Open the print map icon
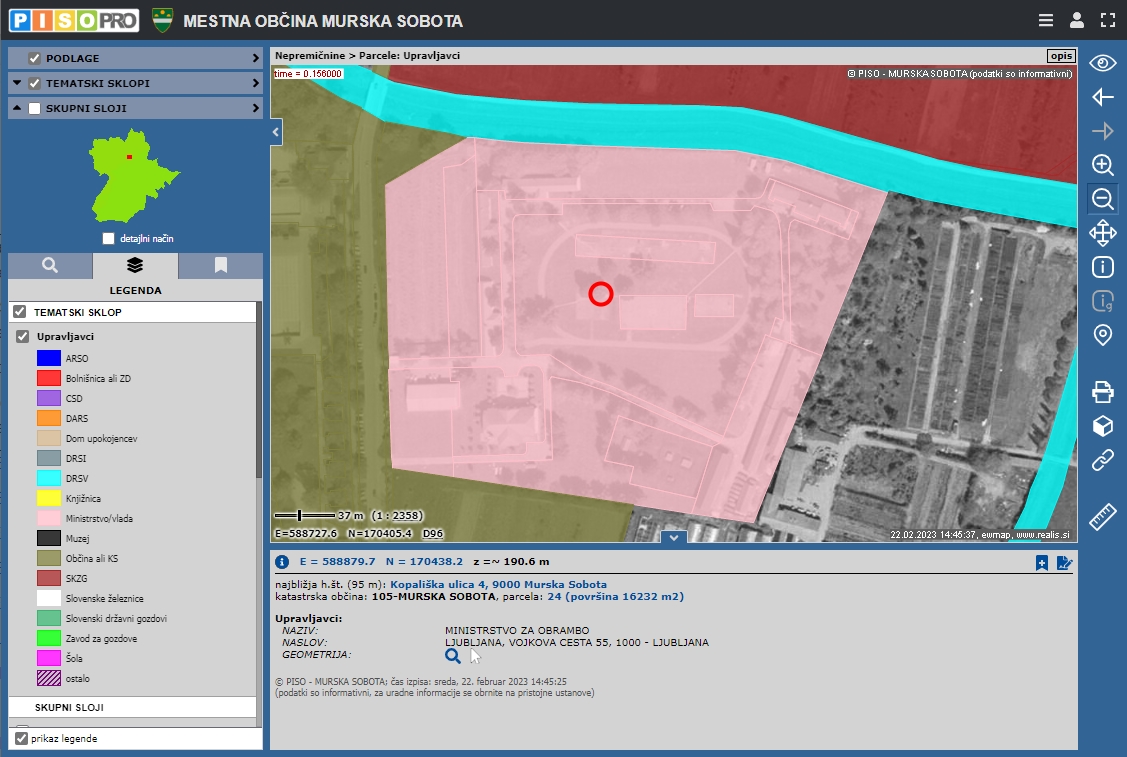 click(x=1102, y=391)
